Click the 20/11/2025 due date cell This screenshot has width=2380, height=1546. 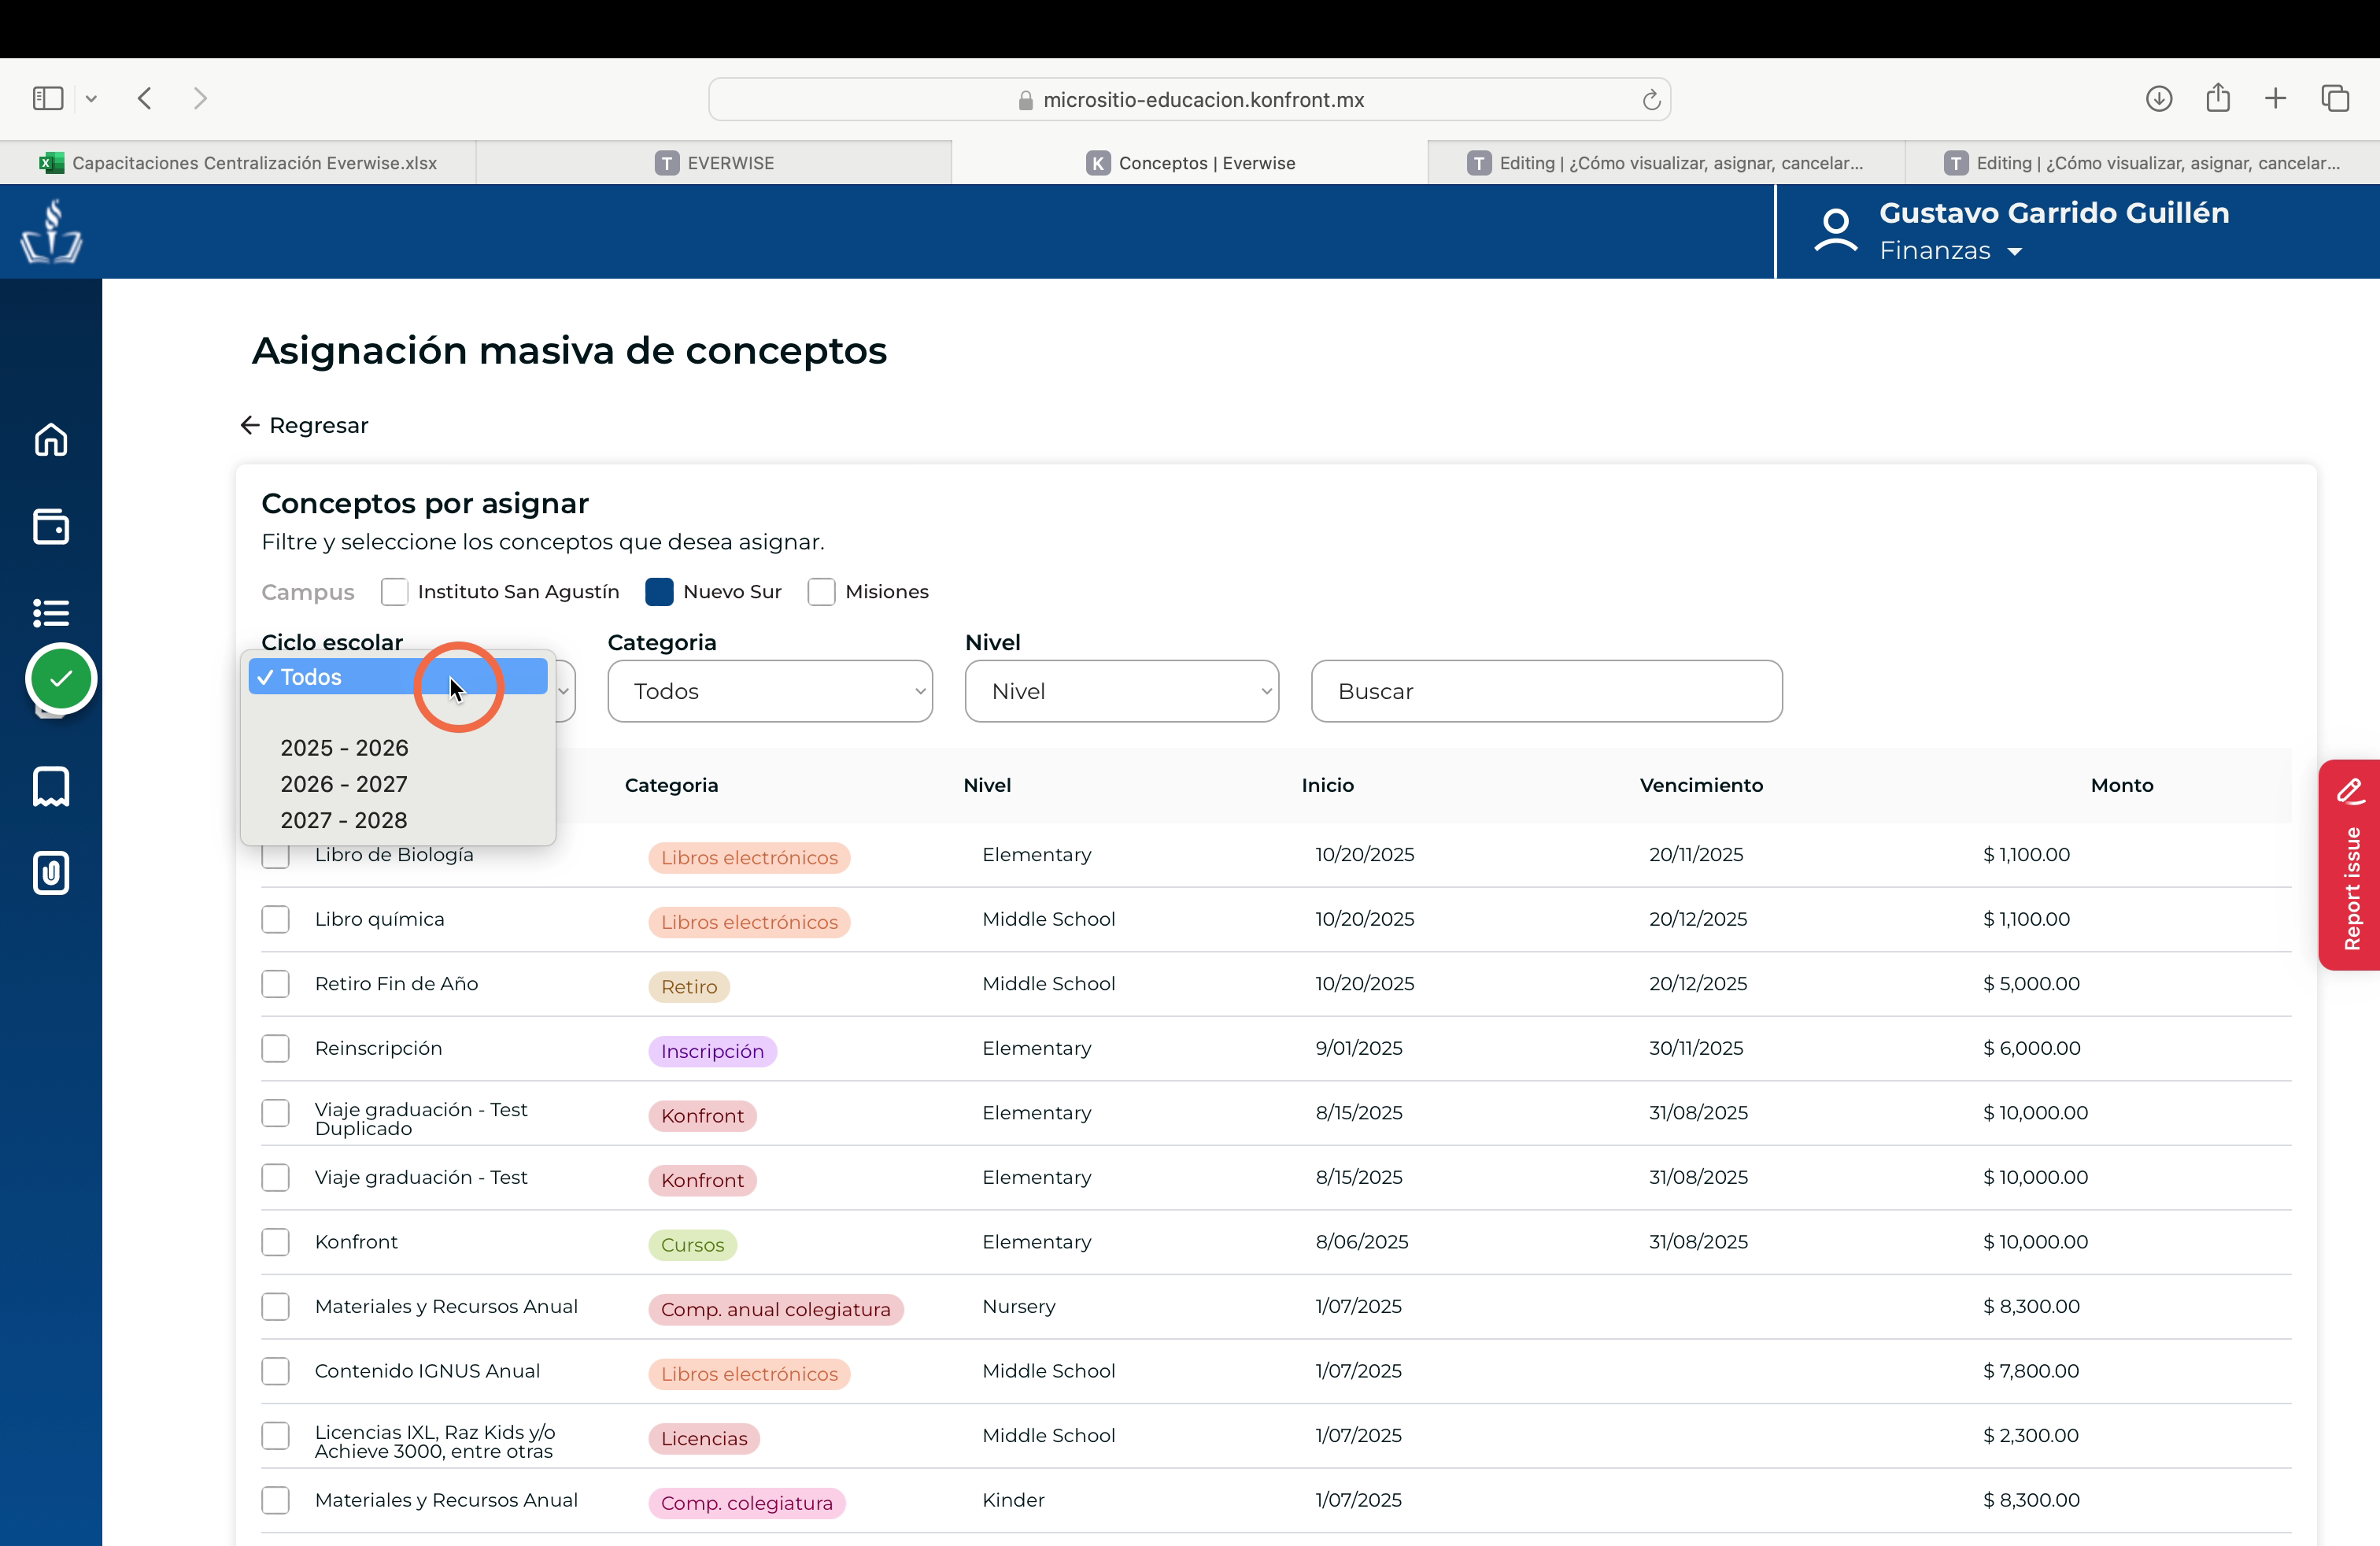click(x=1696, y=855)
